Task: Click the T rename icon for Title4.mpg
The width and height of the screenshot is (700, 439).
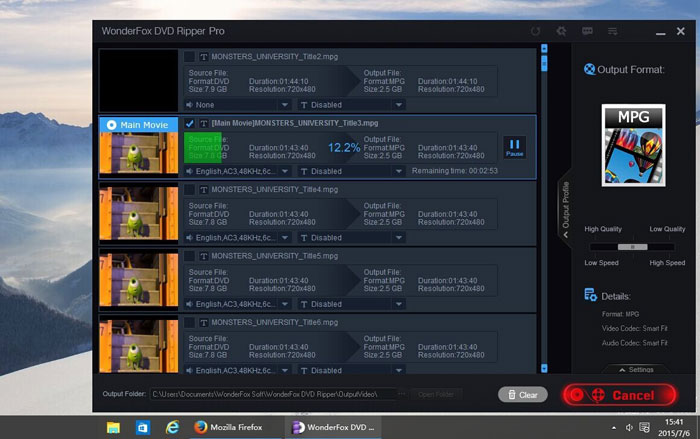Action: point(204,190)
